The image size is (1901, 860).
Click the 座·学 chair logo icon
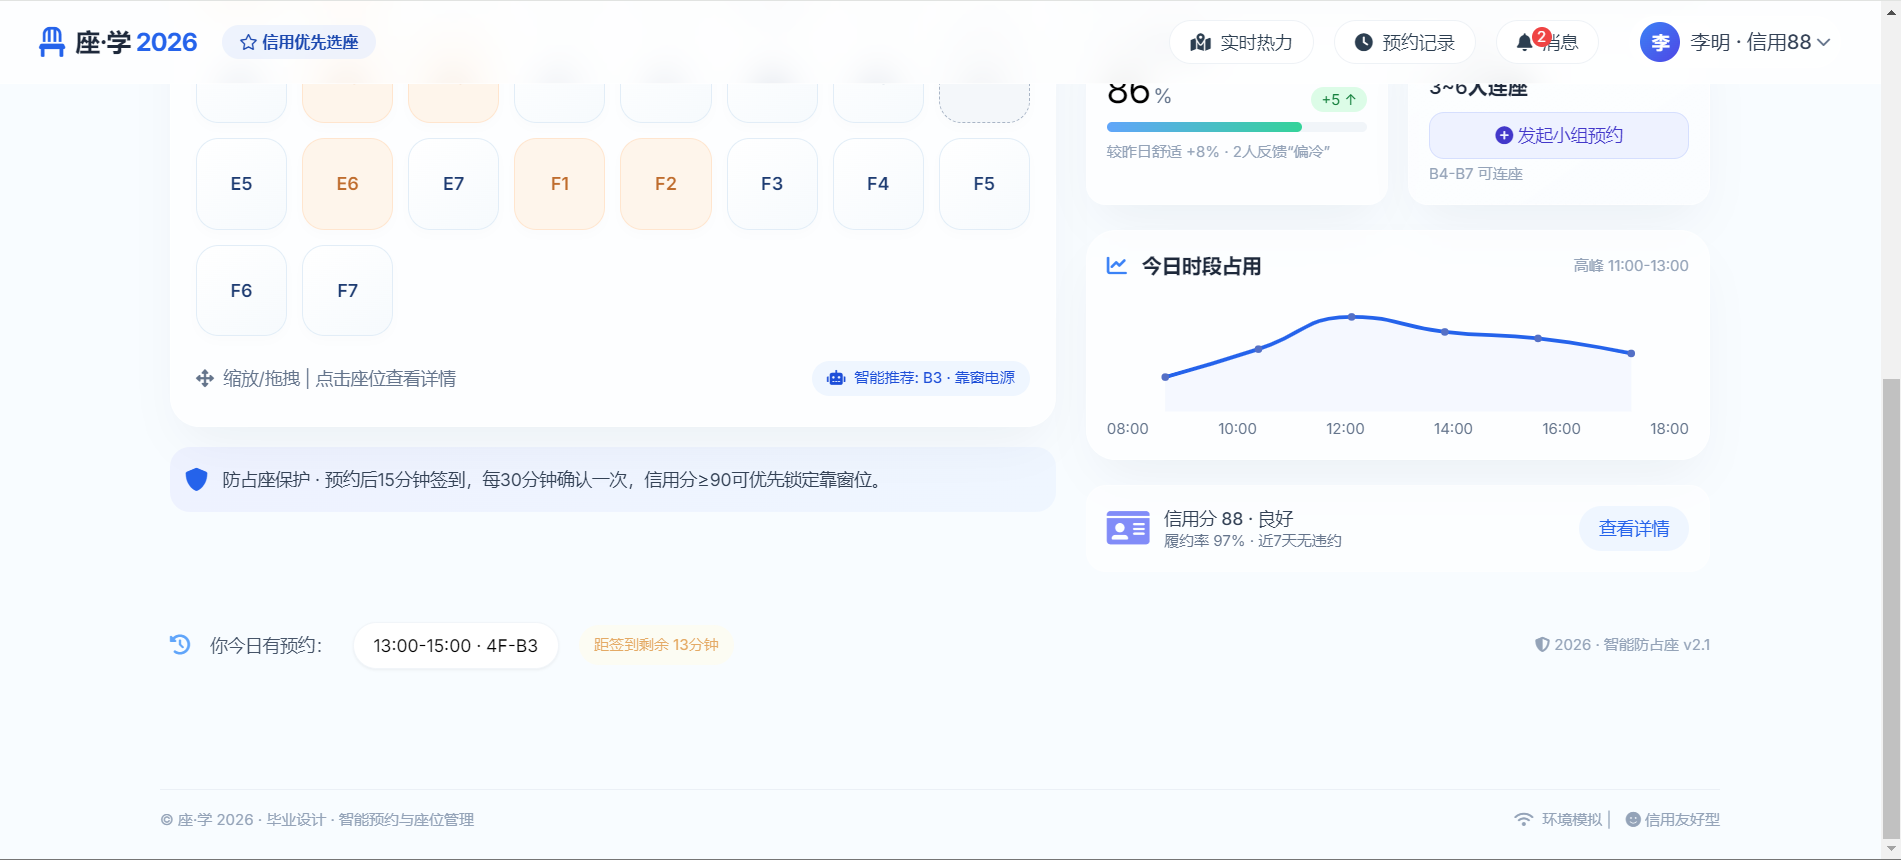(52, 42)
